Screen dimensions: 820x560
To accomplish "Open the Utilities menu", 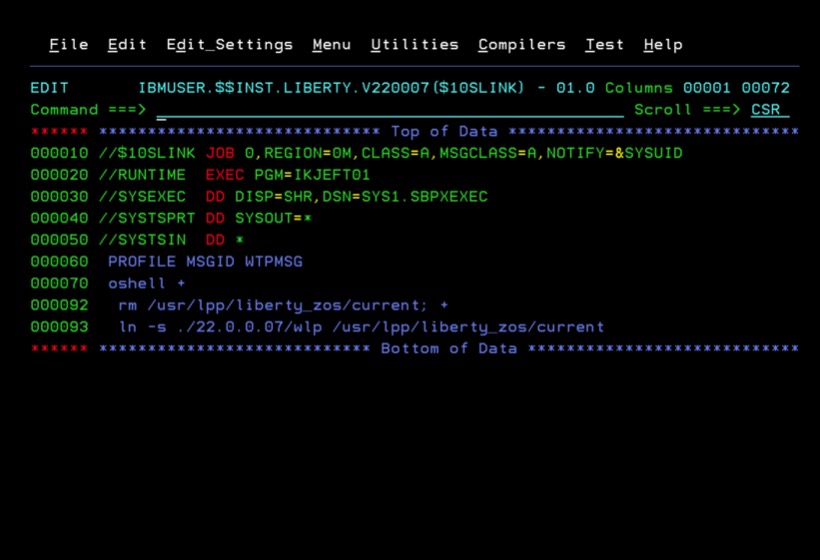I will click(x=415, y=45).
